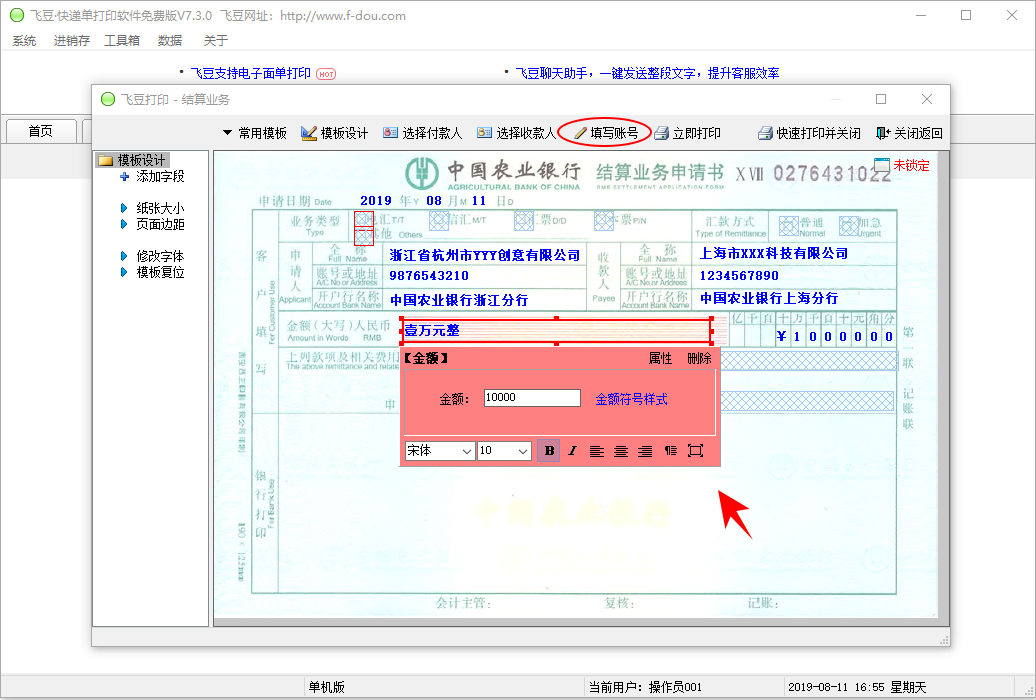Select the 模板设计 folder in the tree
This screenshot has width=1036, height=700.
click(132, 160)
